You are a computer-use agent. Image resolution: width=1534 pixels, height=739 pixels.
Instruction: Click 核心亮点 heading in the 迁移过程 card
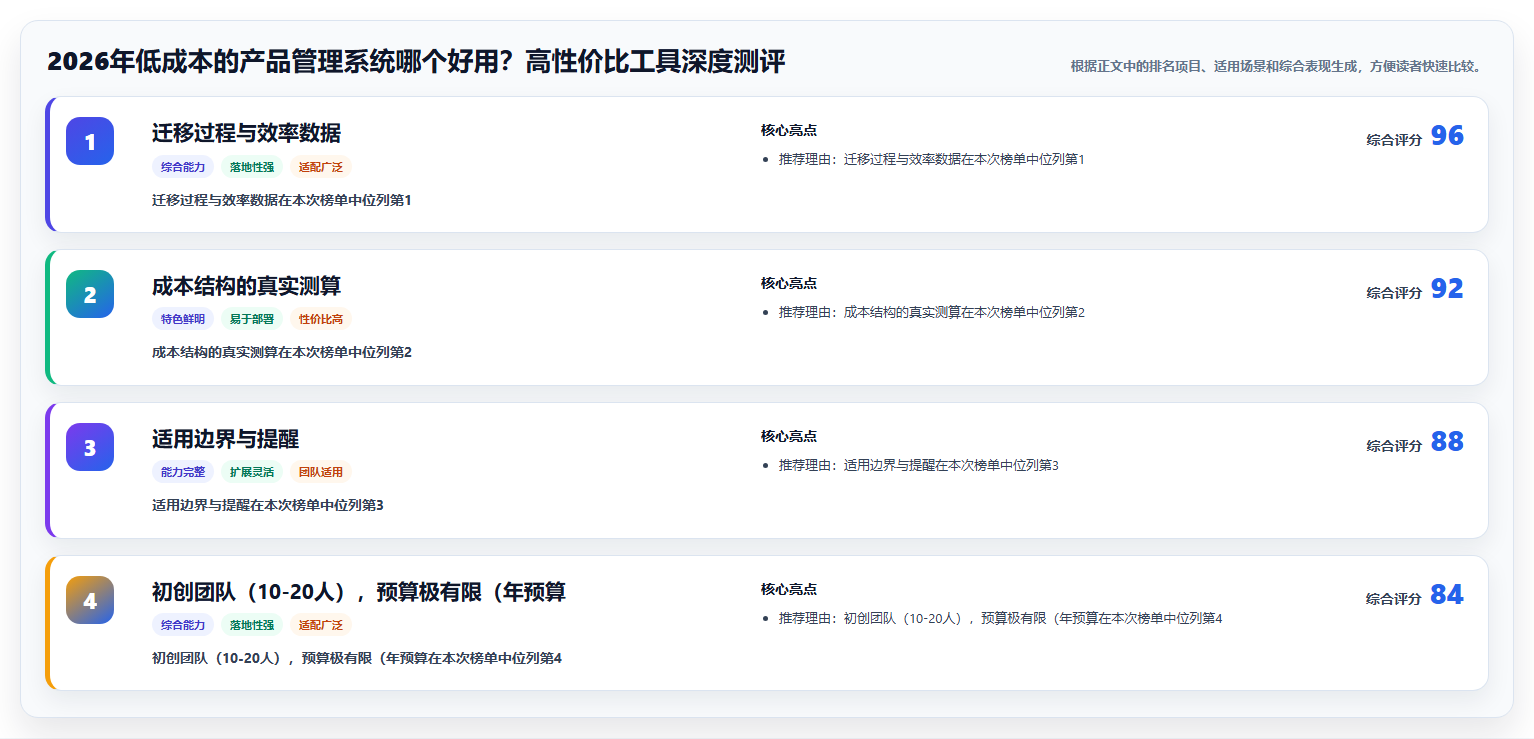pos(789,130)
